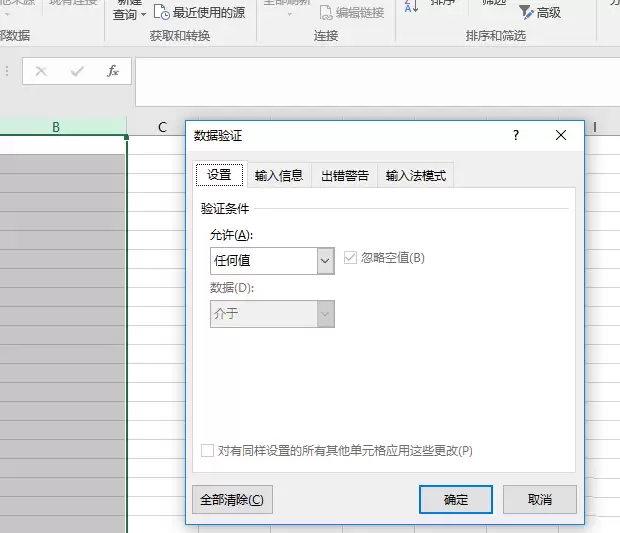Image resolution: width=620 pixels, height=533 pixels.
Task: Click the confirm checkmark in formula bar
Action: click(x=77, y=71)
